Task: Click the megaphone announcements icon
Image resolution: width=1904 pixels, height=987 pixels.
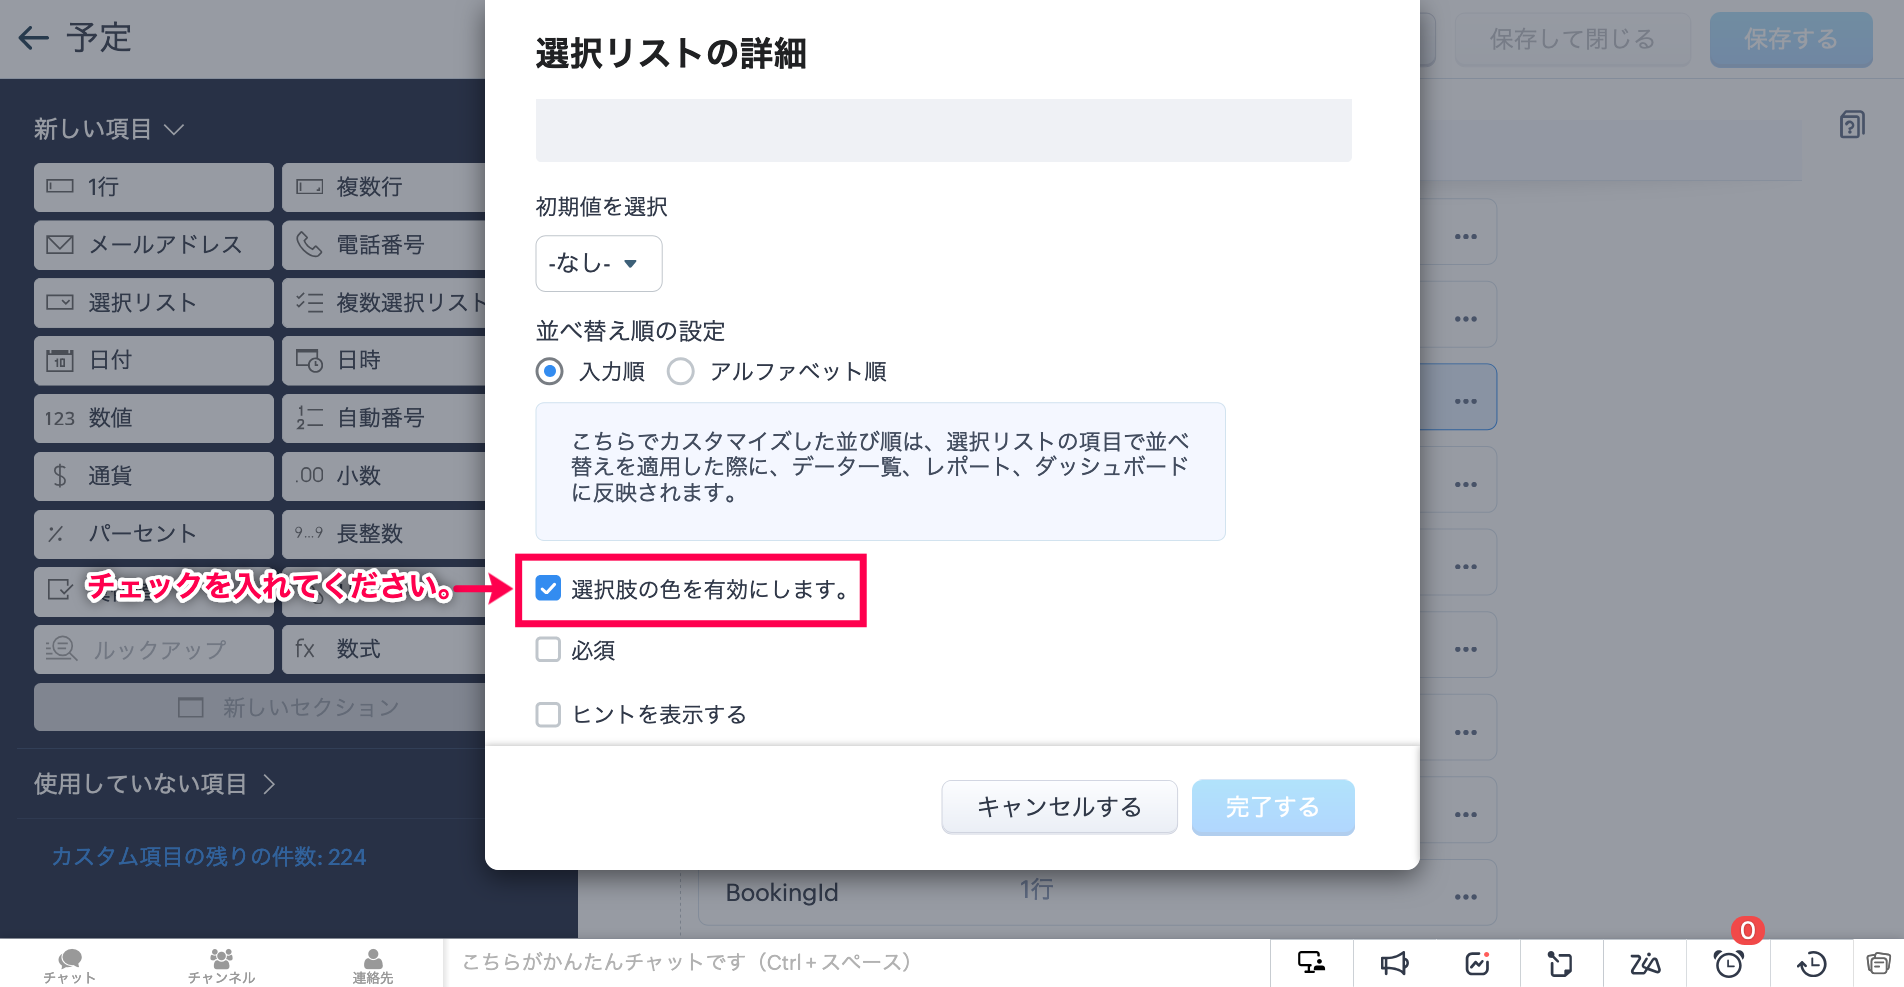Action: [x=1394, y=963]
